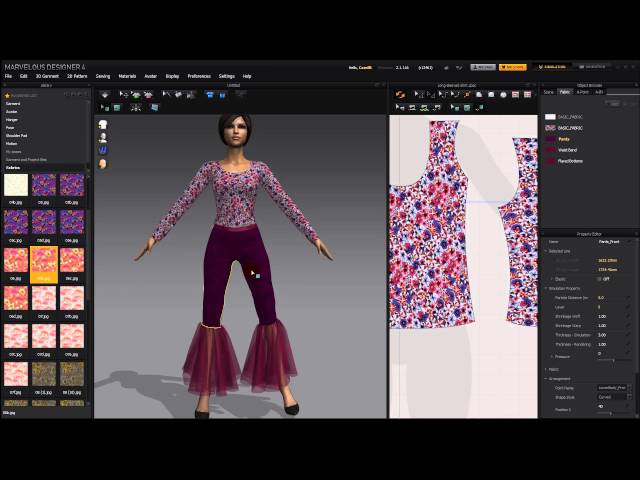Select the Pants fabric in Object Browser
The image size is (640, 480).
[564, 139]
